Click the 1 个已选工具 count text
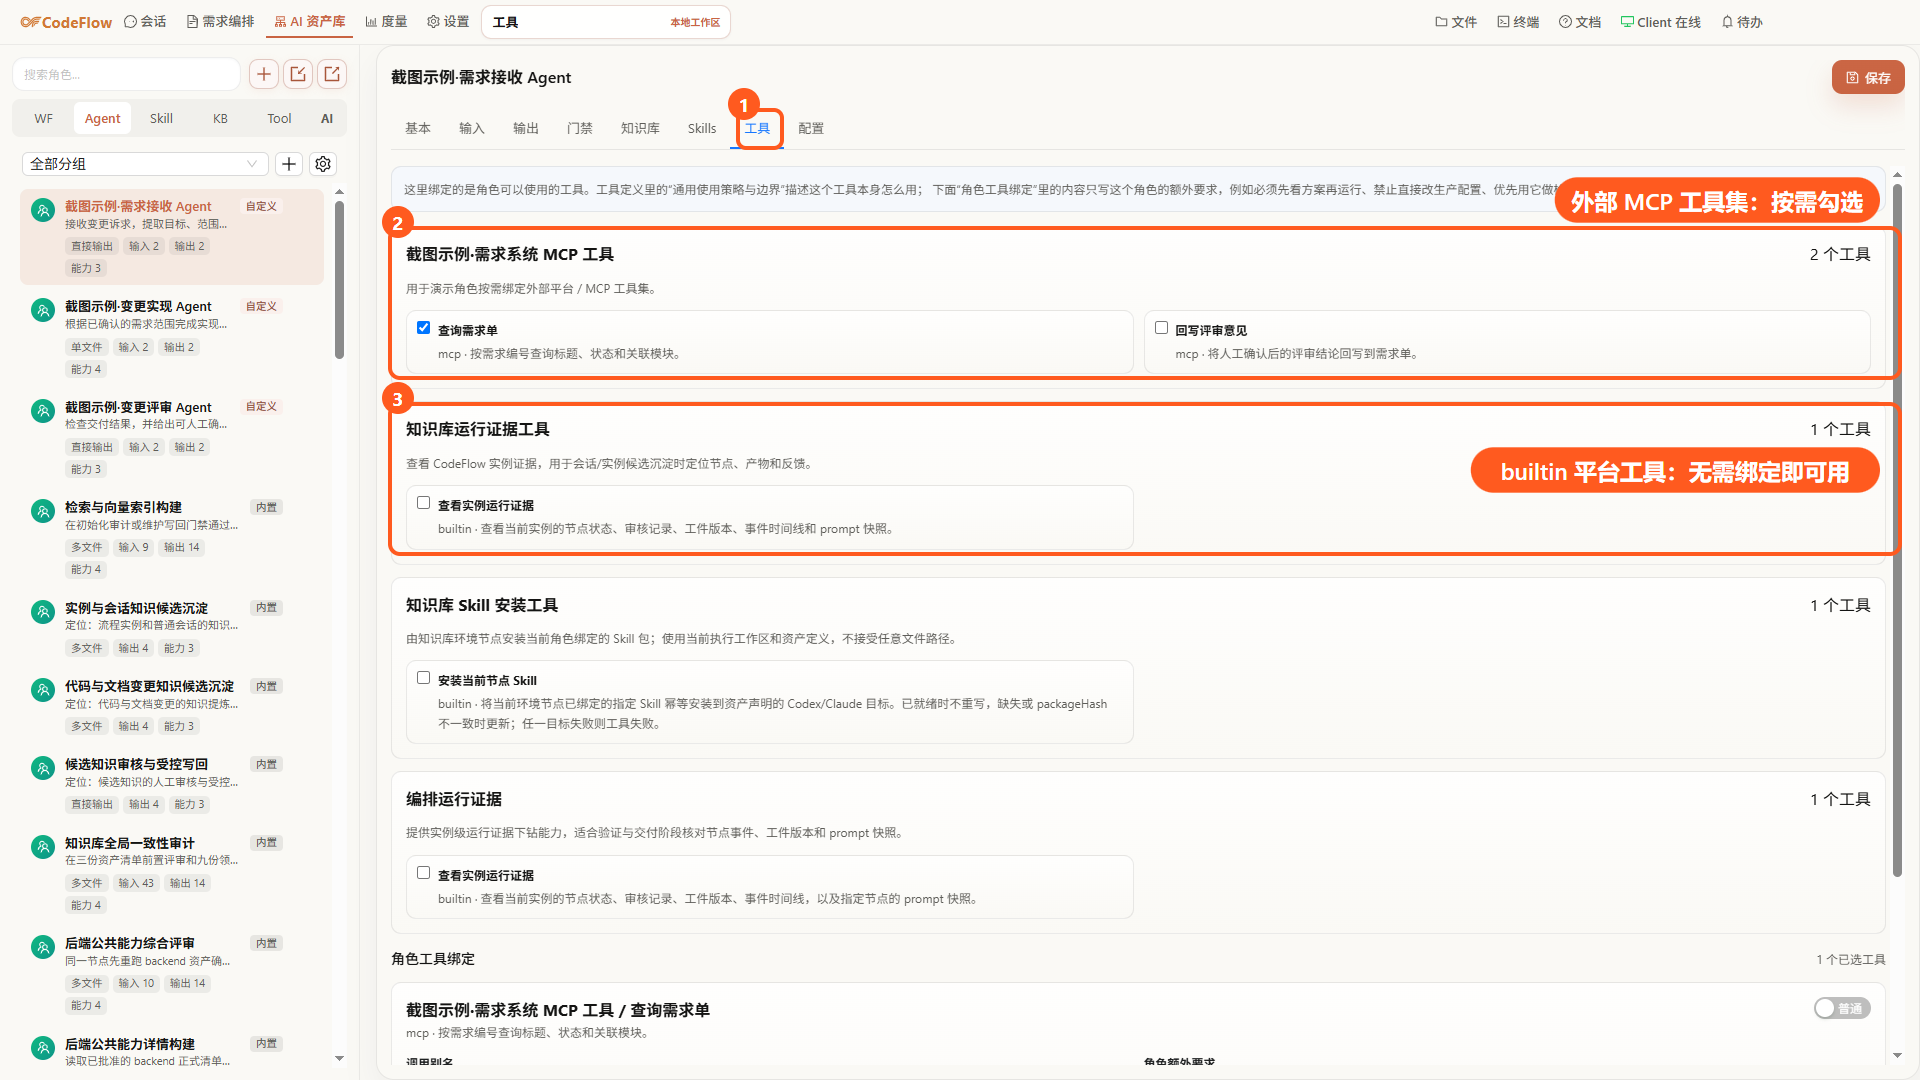This screenshot has width=1920, height=1080. [1851, 959]
